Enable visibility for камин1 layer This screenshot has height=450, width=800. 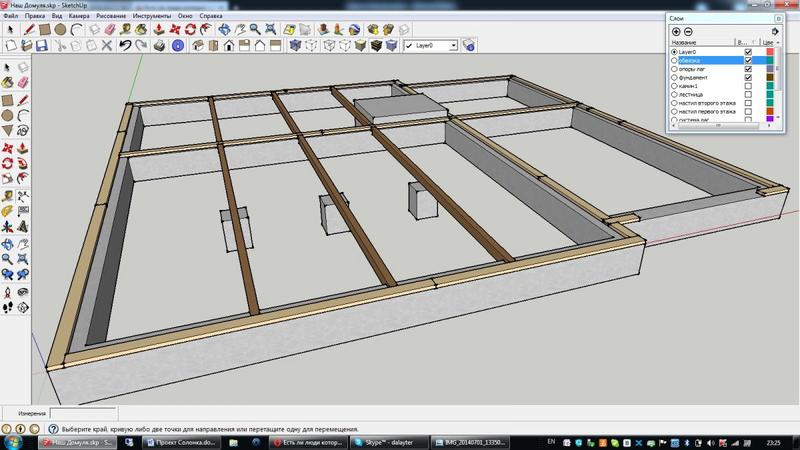coord(748,87)
